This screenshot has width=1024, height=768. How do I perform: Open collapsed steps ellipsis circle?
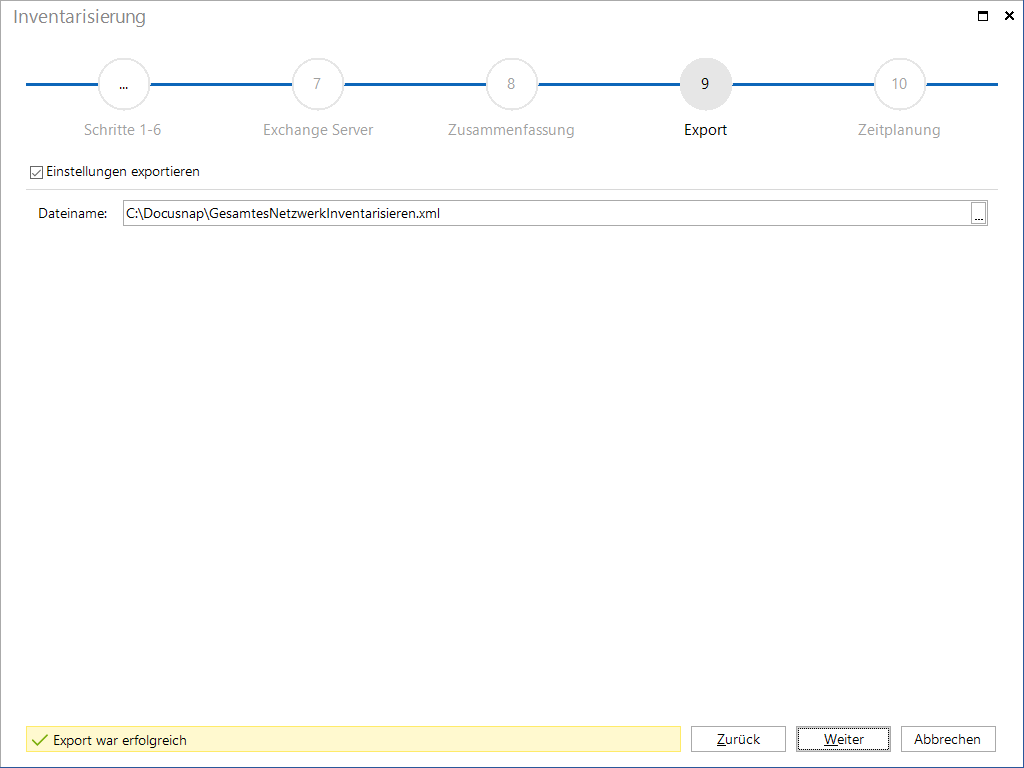123,84
